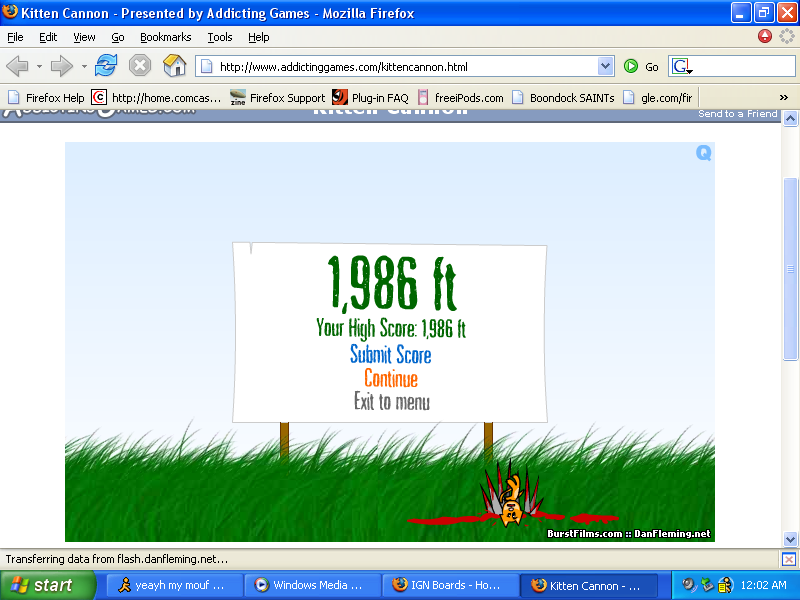Expand the address bar history dropdown
Screen dimensions: 800x600
point(605,66)
